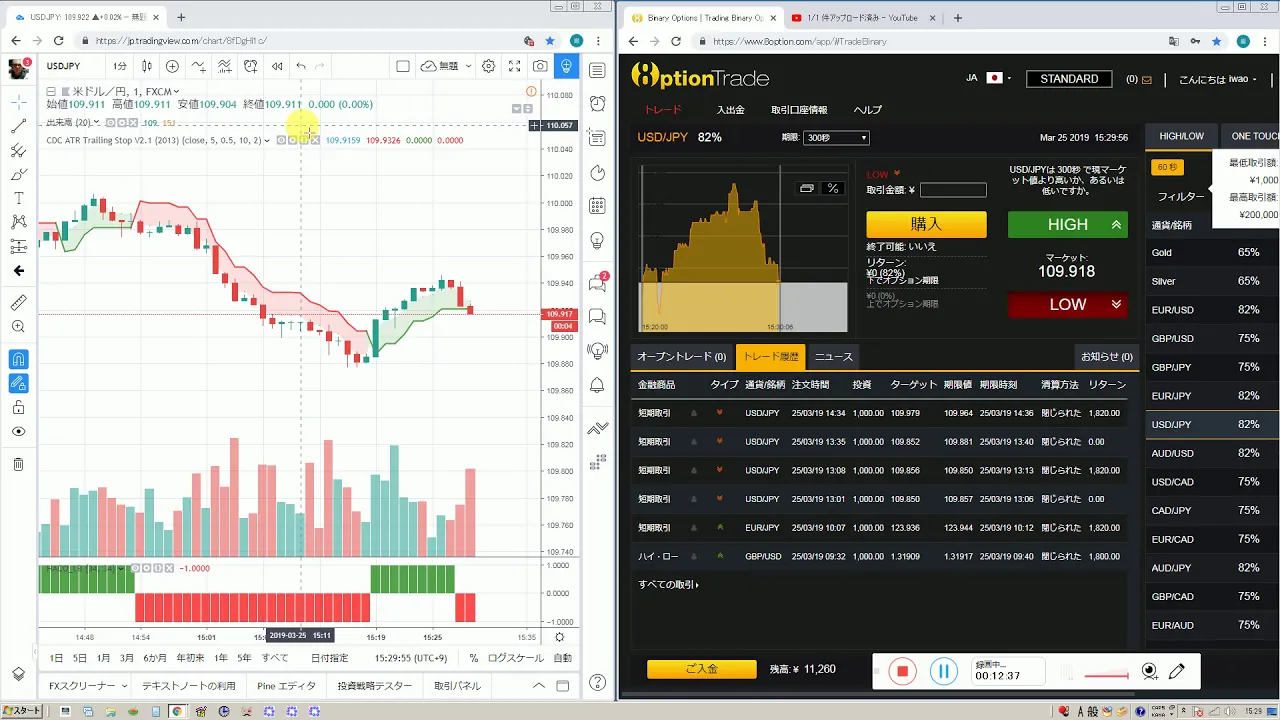
Task: Open the Compare symbol plus icon
Action: (x=172, y=66)
